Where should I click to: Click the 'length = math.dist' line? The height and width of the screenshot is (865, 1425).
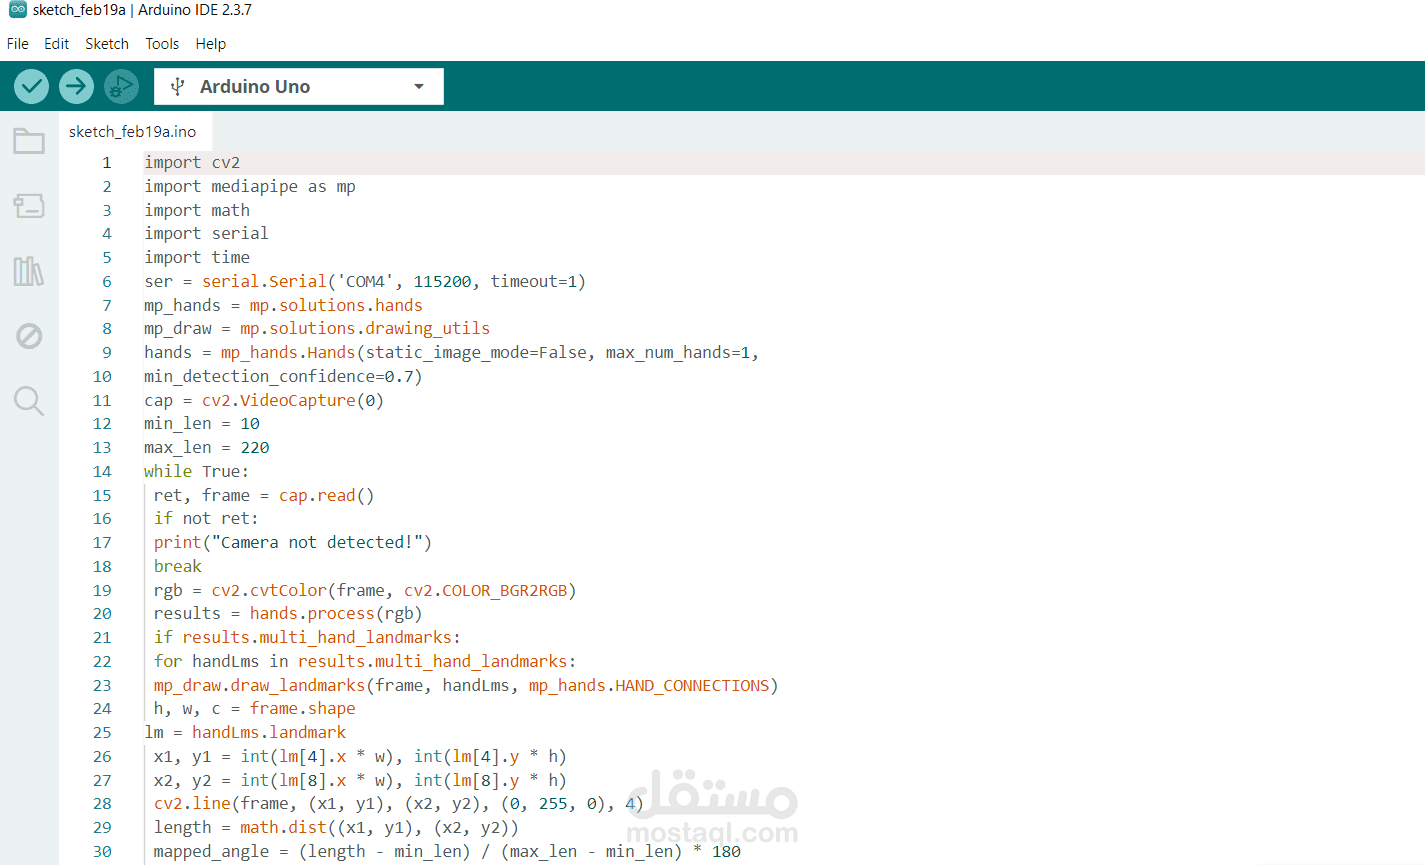click(336, 828)
